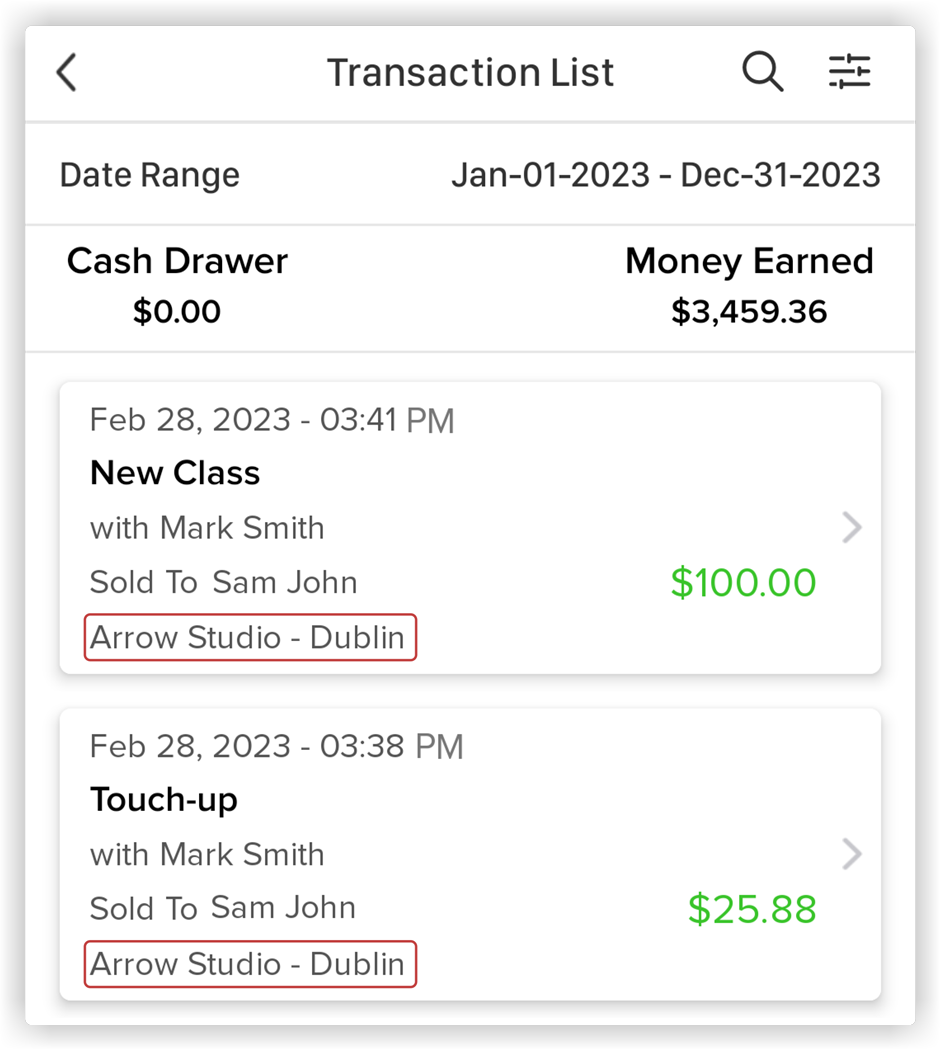
Task: Open the search magnifier icon
Action: 762,71
